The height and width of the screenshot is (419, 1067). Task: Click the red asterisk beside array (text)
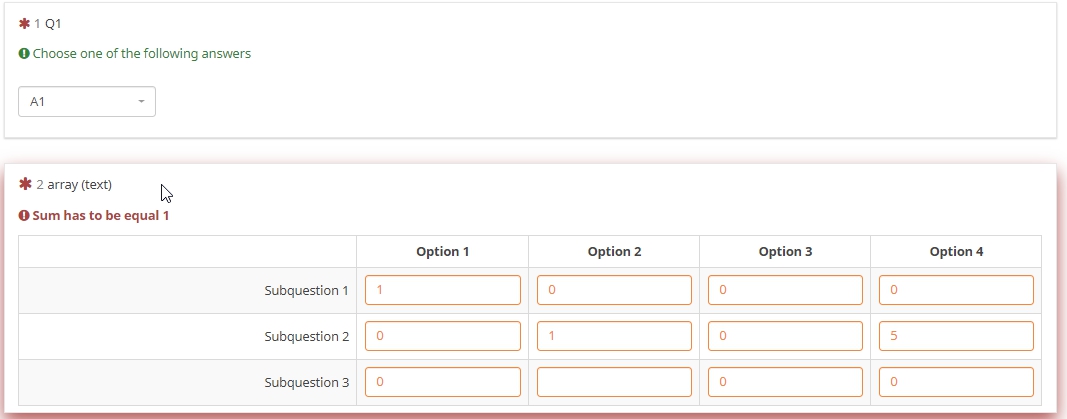[25, 184]
